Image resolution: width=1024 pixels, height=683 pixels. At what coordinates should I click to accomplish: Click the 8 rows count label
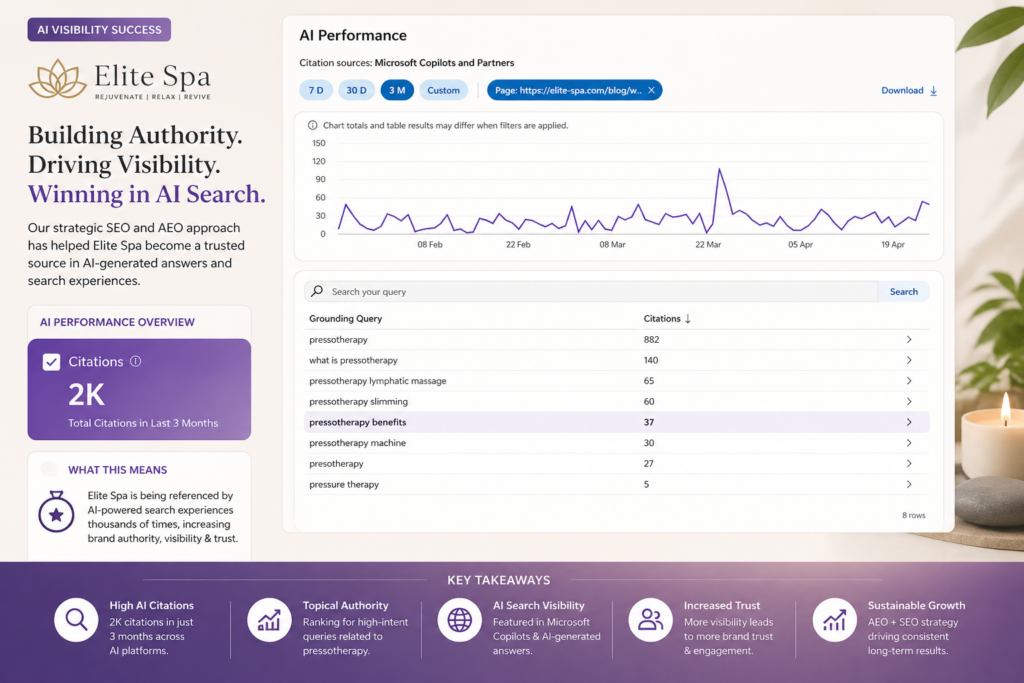pos(914,515)
